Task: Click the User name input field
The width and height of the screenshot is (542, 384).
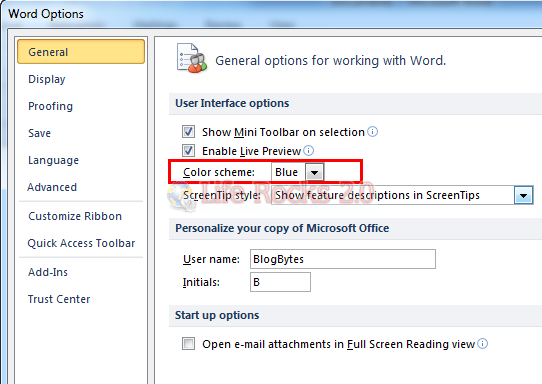Action: 343,259
